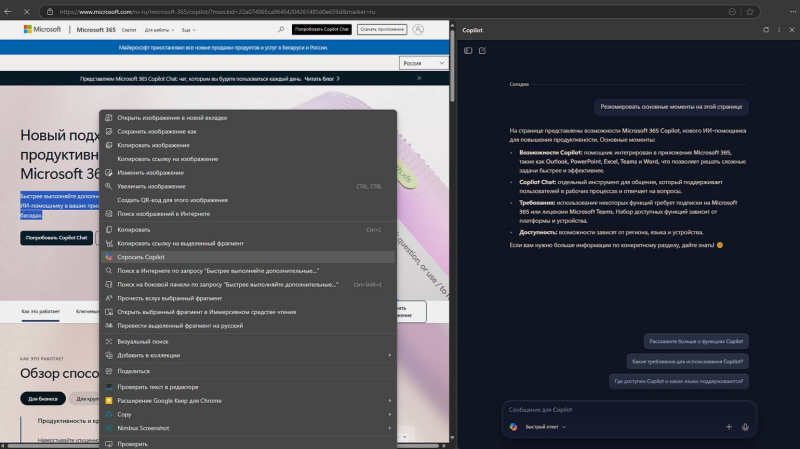
Task: Expand the Еще menu in header
Action: pyautogui.click(x=189, y=30)
